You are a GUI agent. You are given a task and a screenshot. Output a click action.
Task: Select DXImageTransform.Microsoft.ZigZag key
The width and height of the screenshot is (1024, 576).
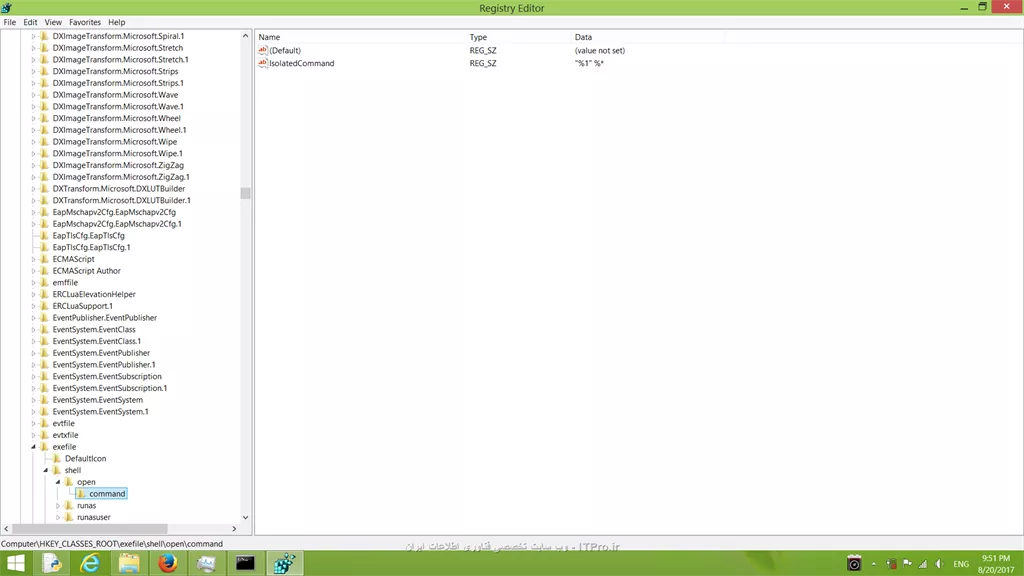[x=118, y=165]
